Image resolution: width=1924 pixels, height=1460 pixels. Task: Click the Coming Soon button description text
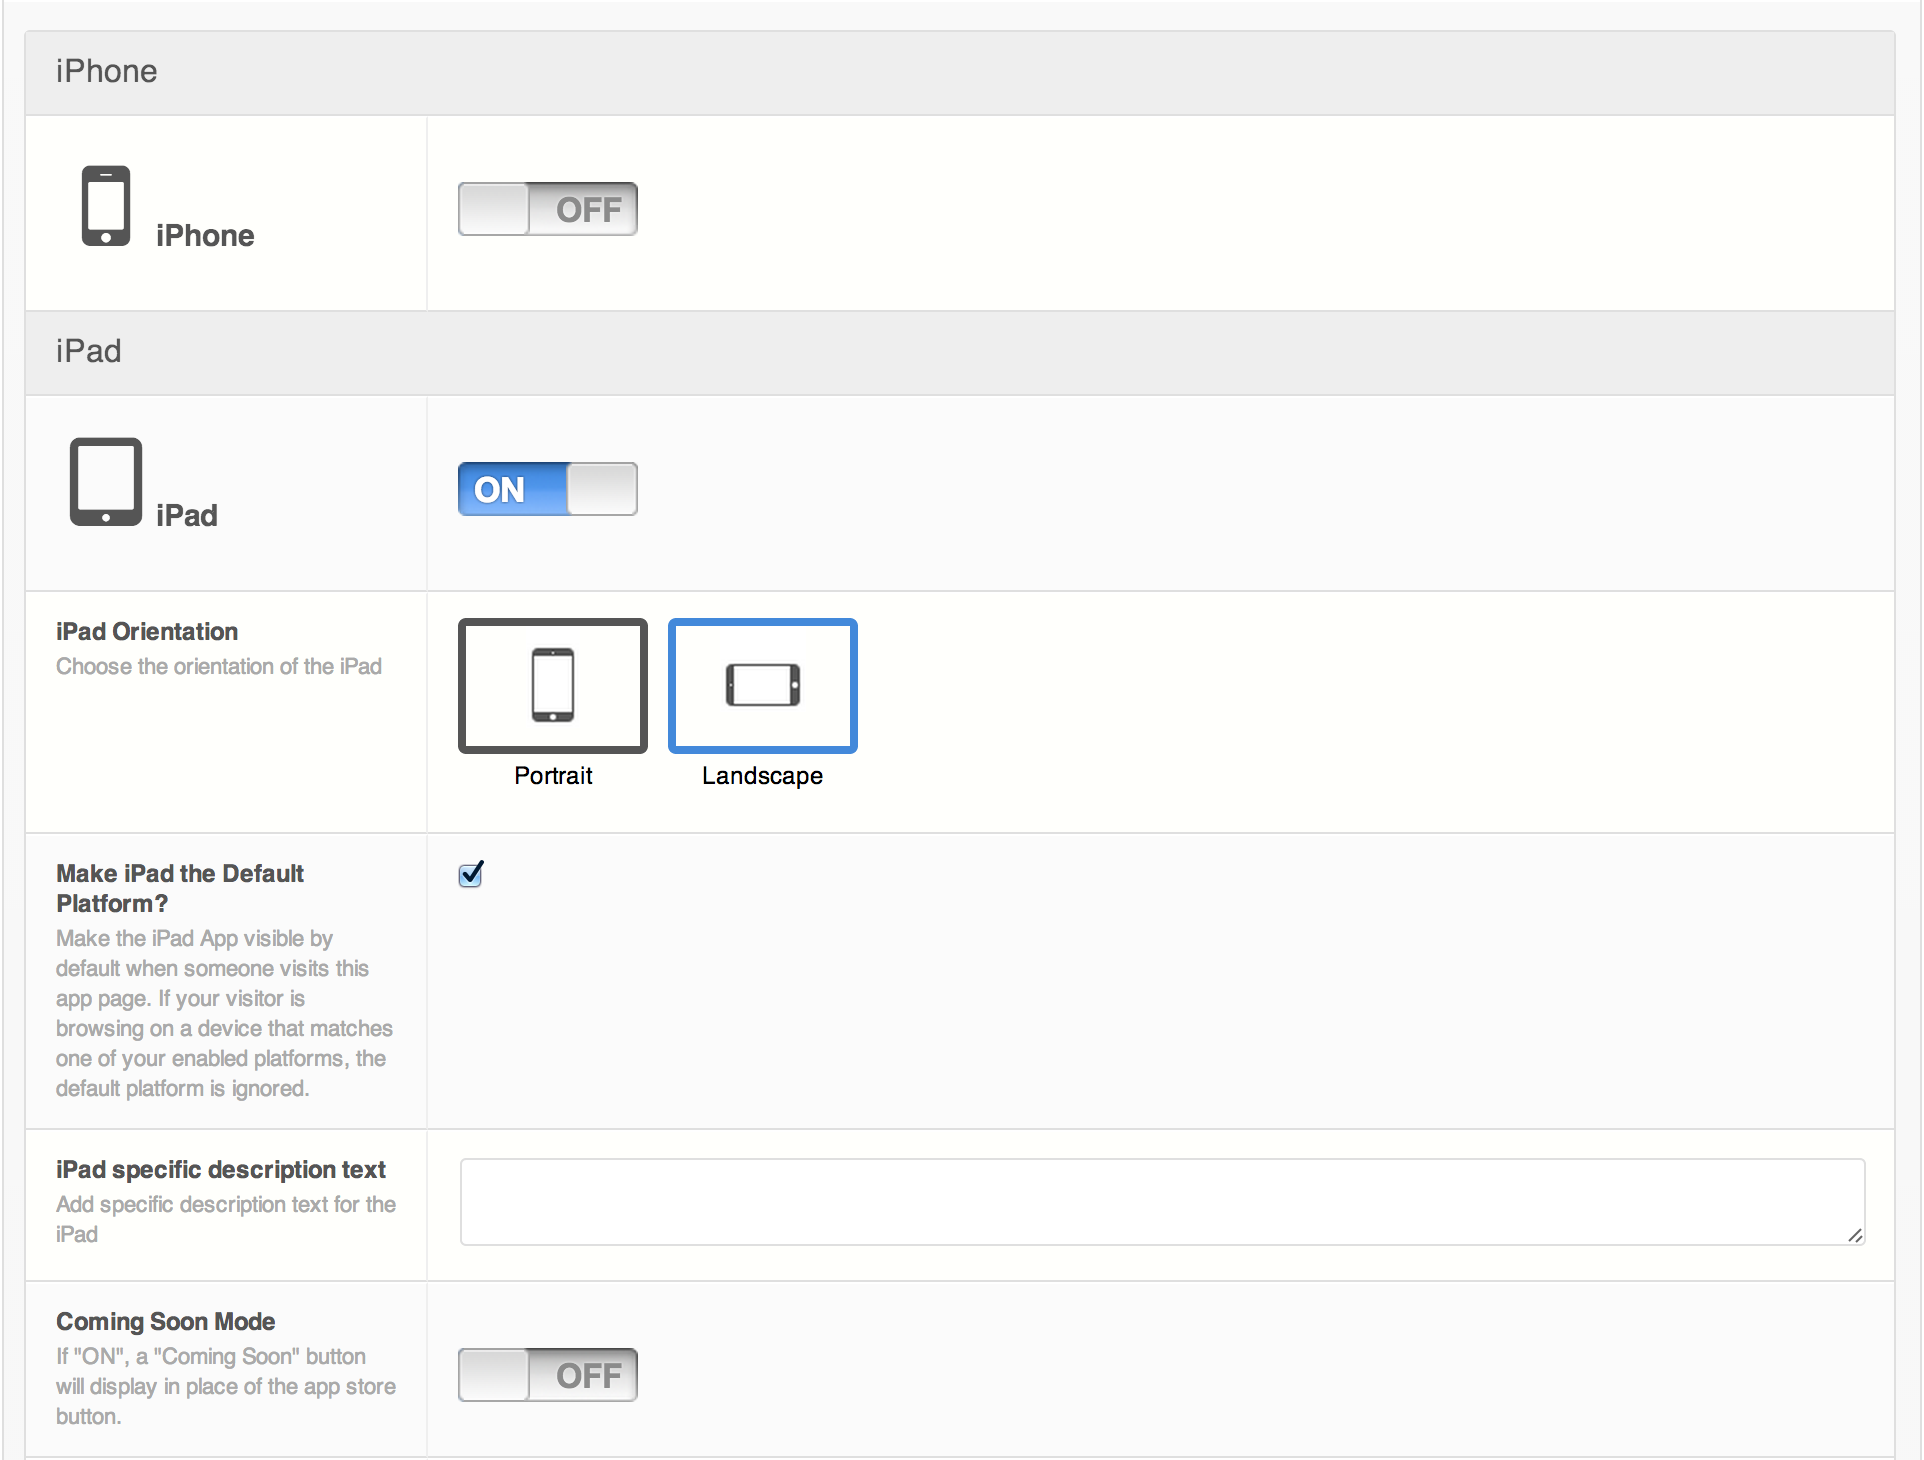pyautogui.click(x=226, y=1386)
